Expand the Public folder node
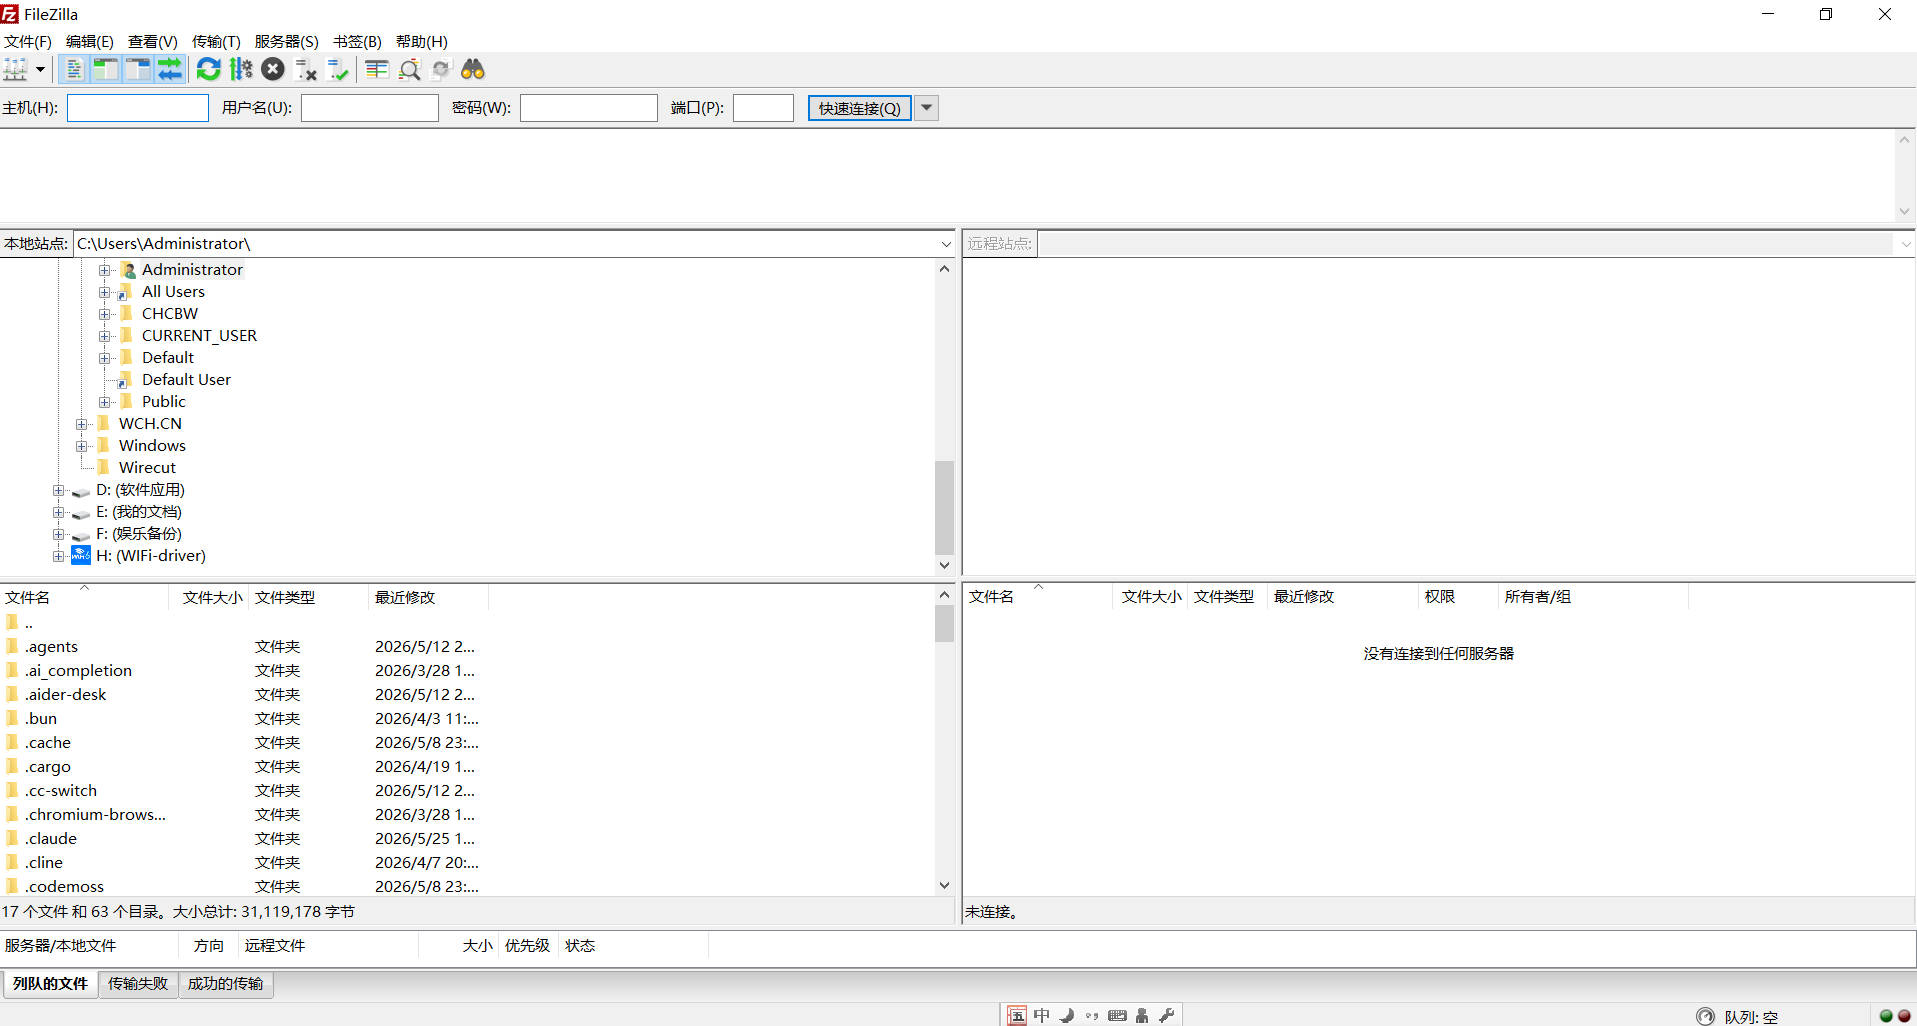The width and height of the screenshot is (1917, 1026). [x=104, y=402]
